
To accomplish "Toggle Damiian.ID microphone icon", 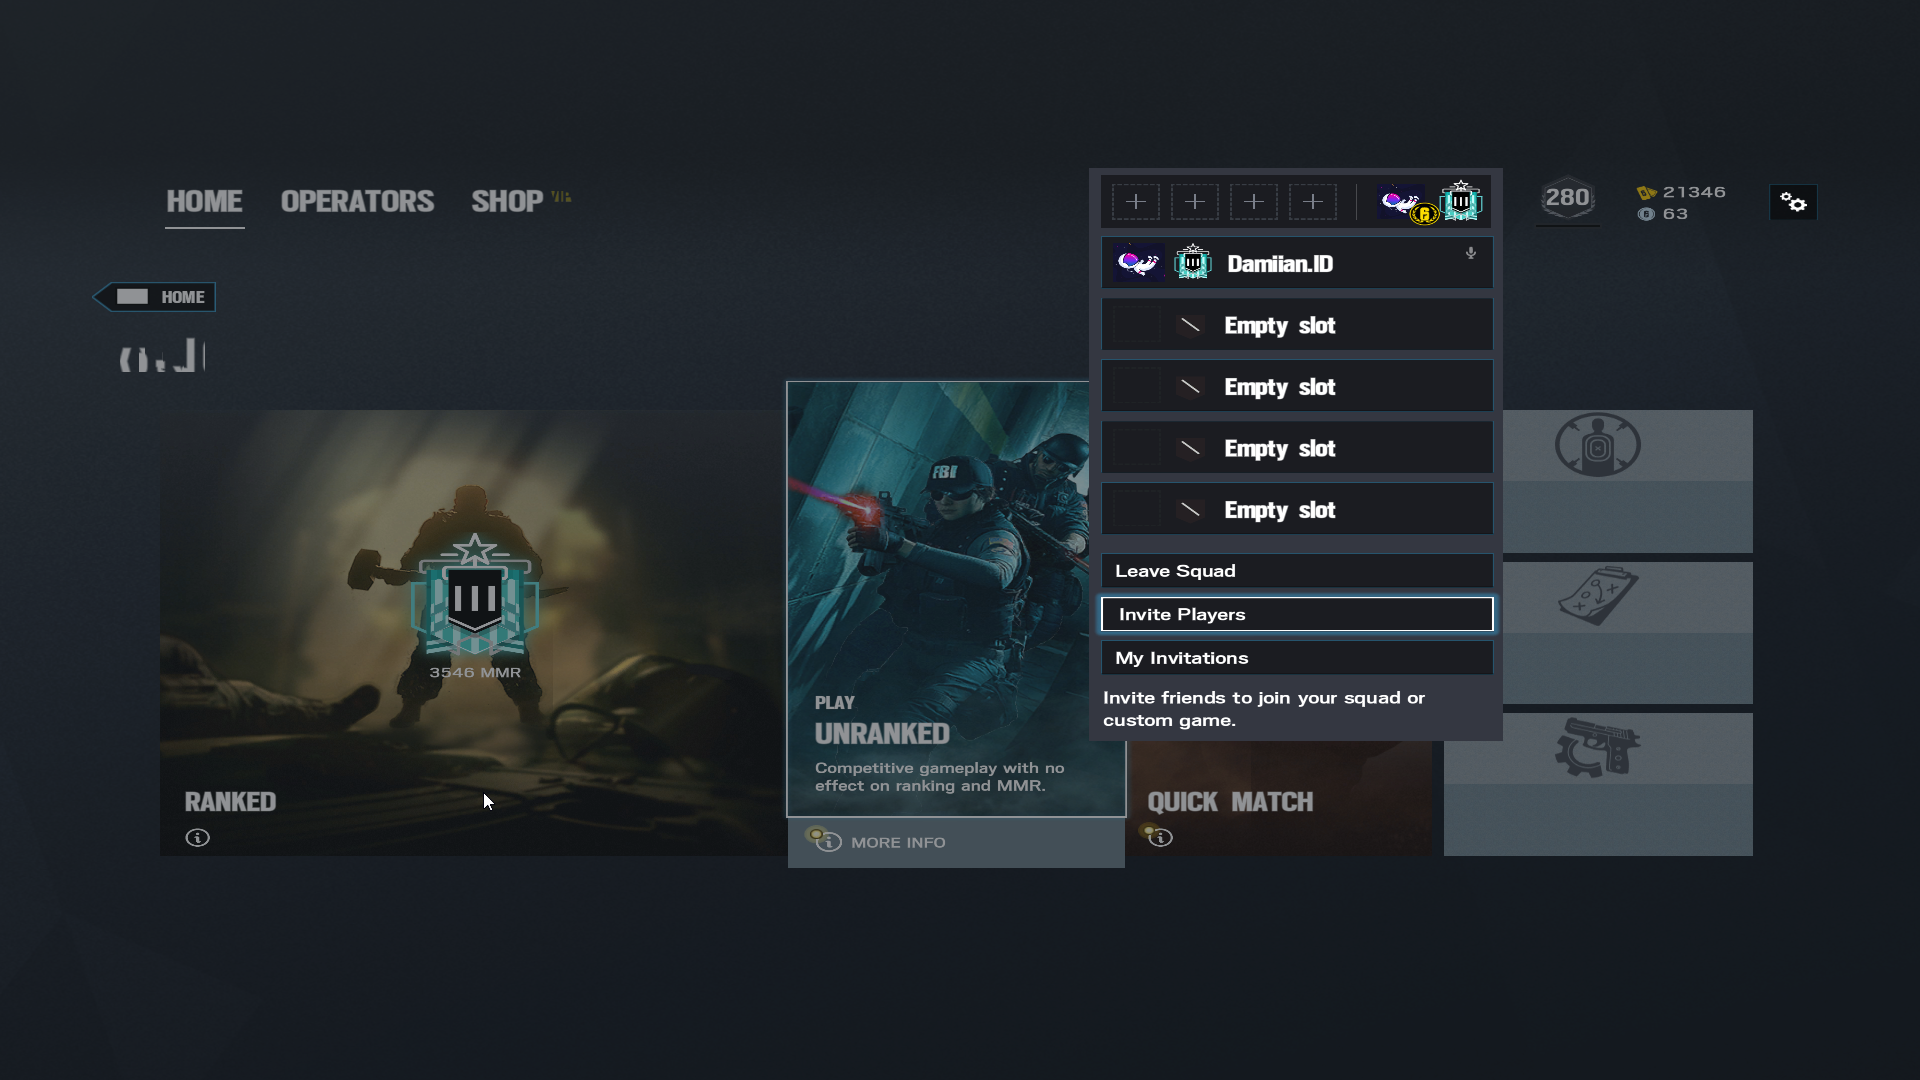I will 1471,254.
